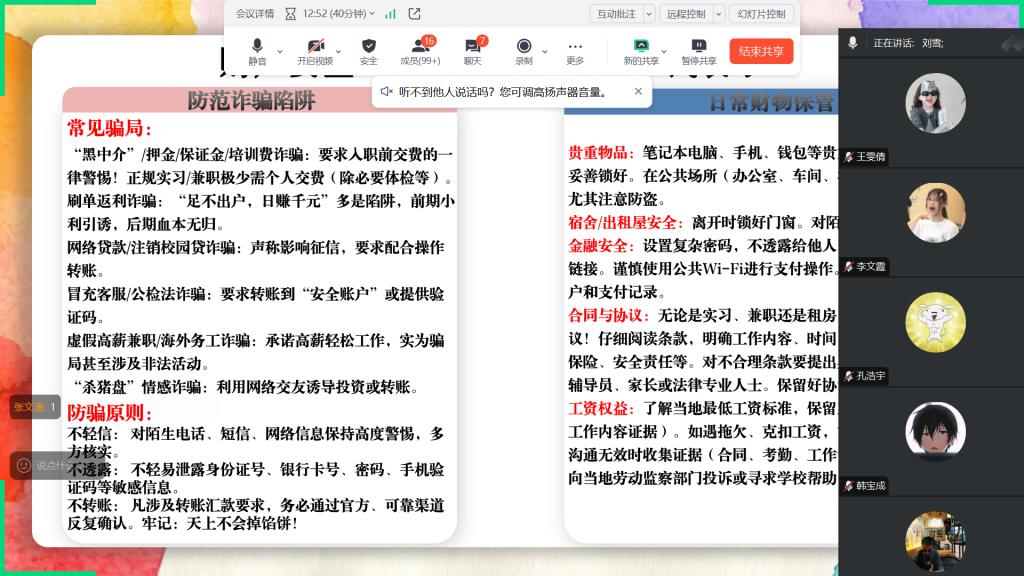Turn on camera with 开启视频
The image size is (1024, 576).
coord(315,51)
